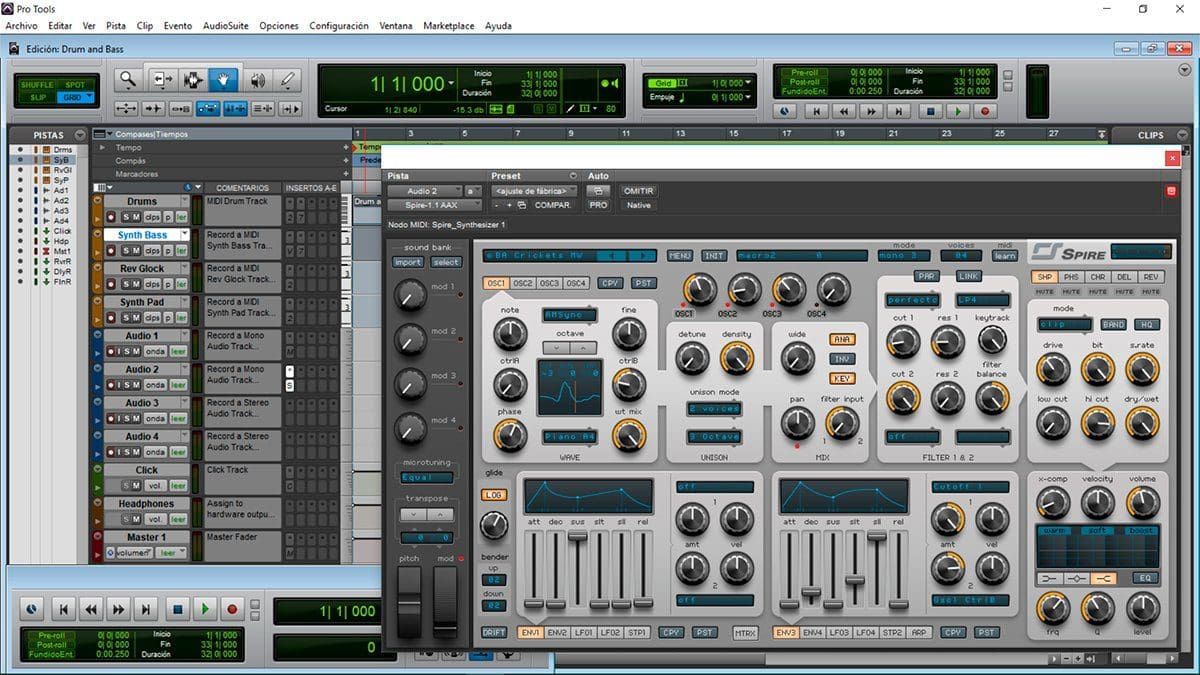Go to end in top toolbar transport

901,112
